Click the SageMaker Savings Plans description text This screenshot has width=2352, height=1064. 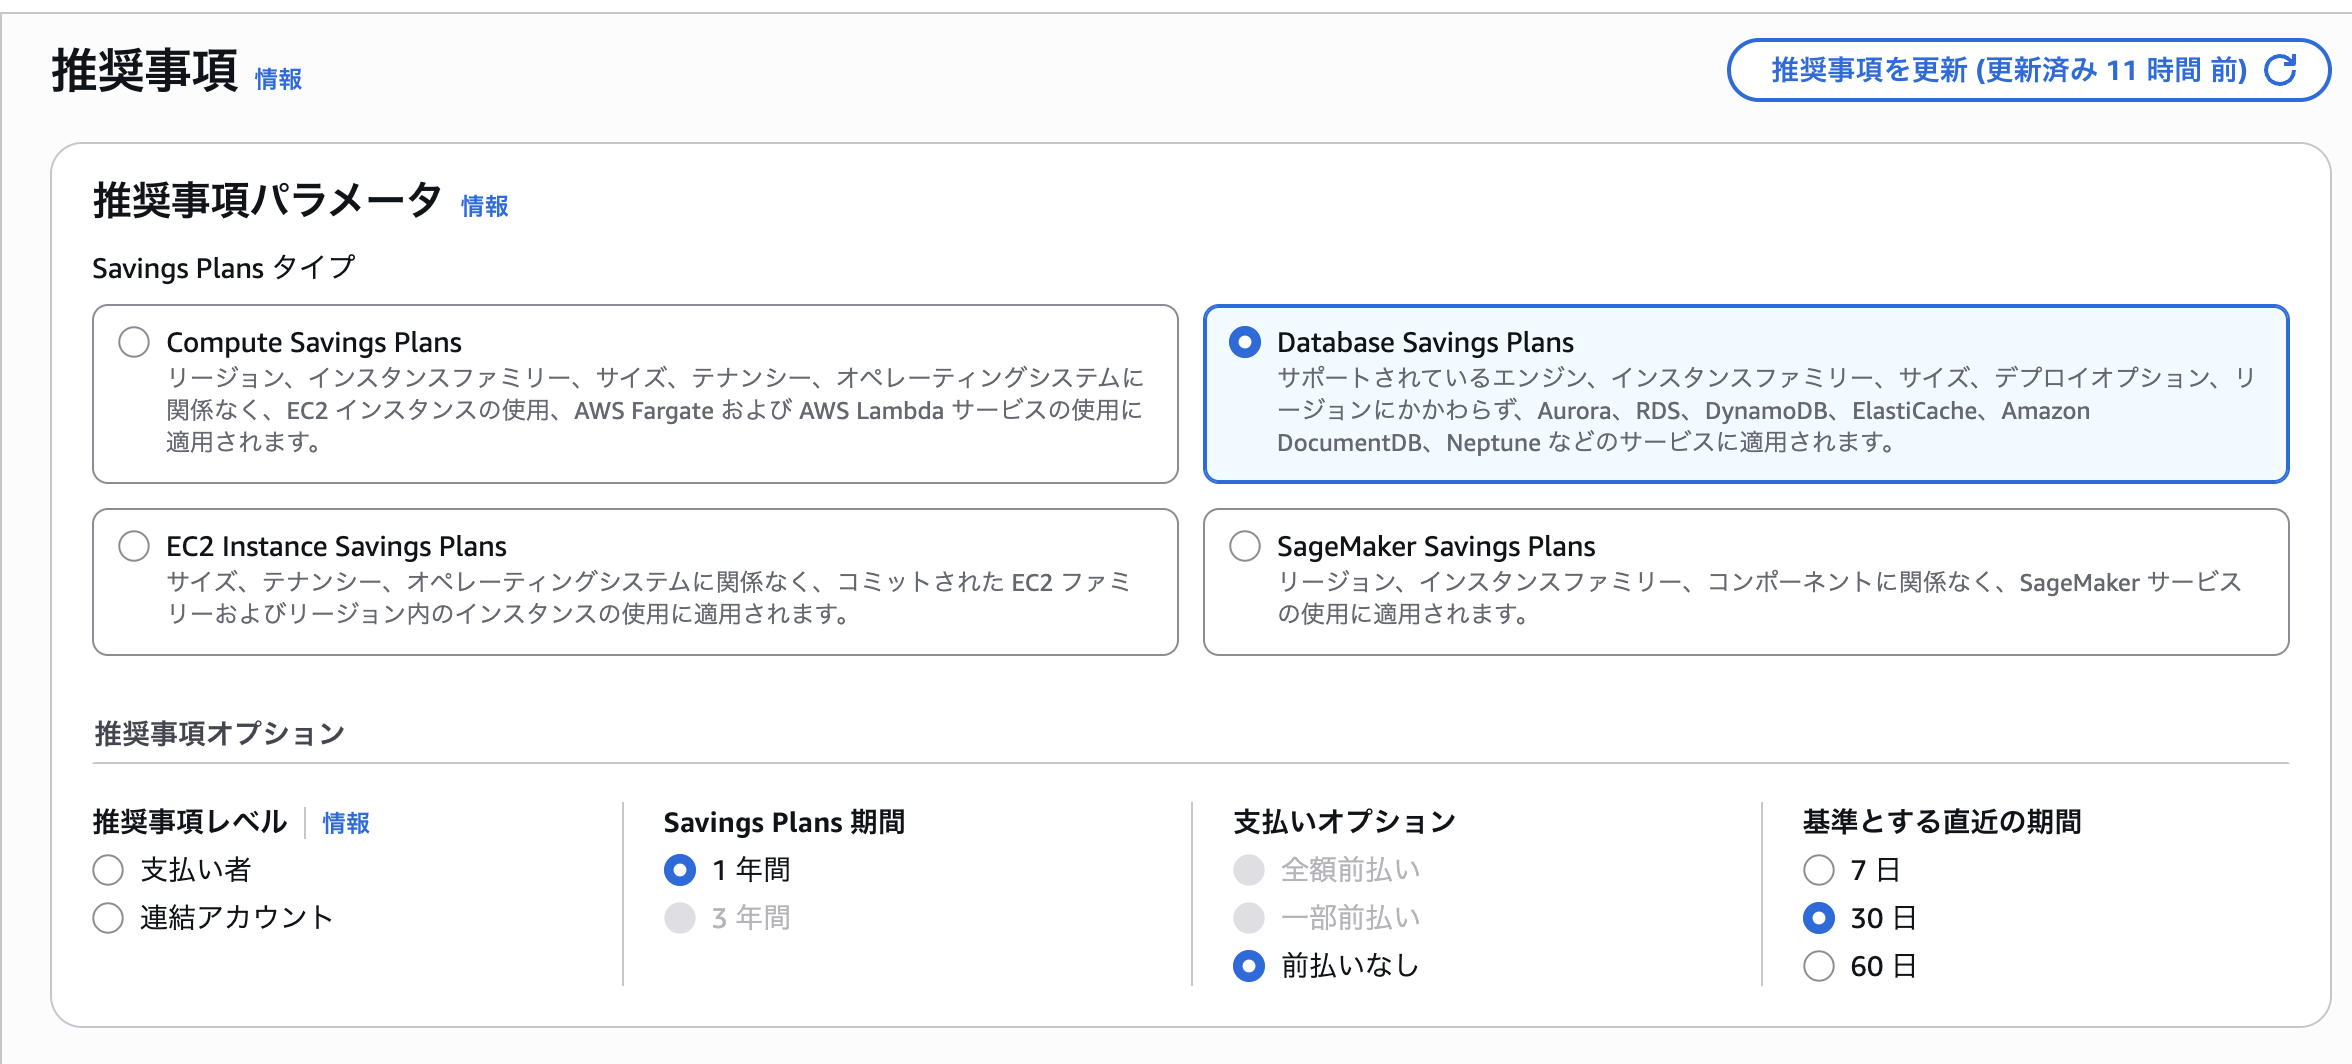[1759, 598]
